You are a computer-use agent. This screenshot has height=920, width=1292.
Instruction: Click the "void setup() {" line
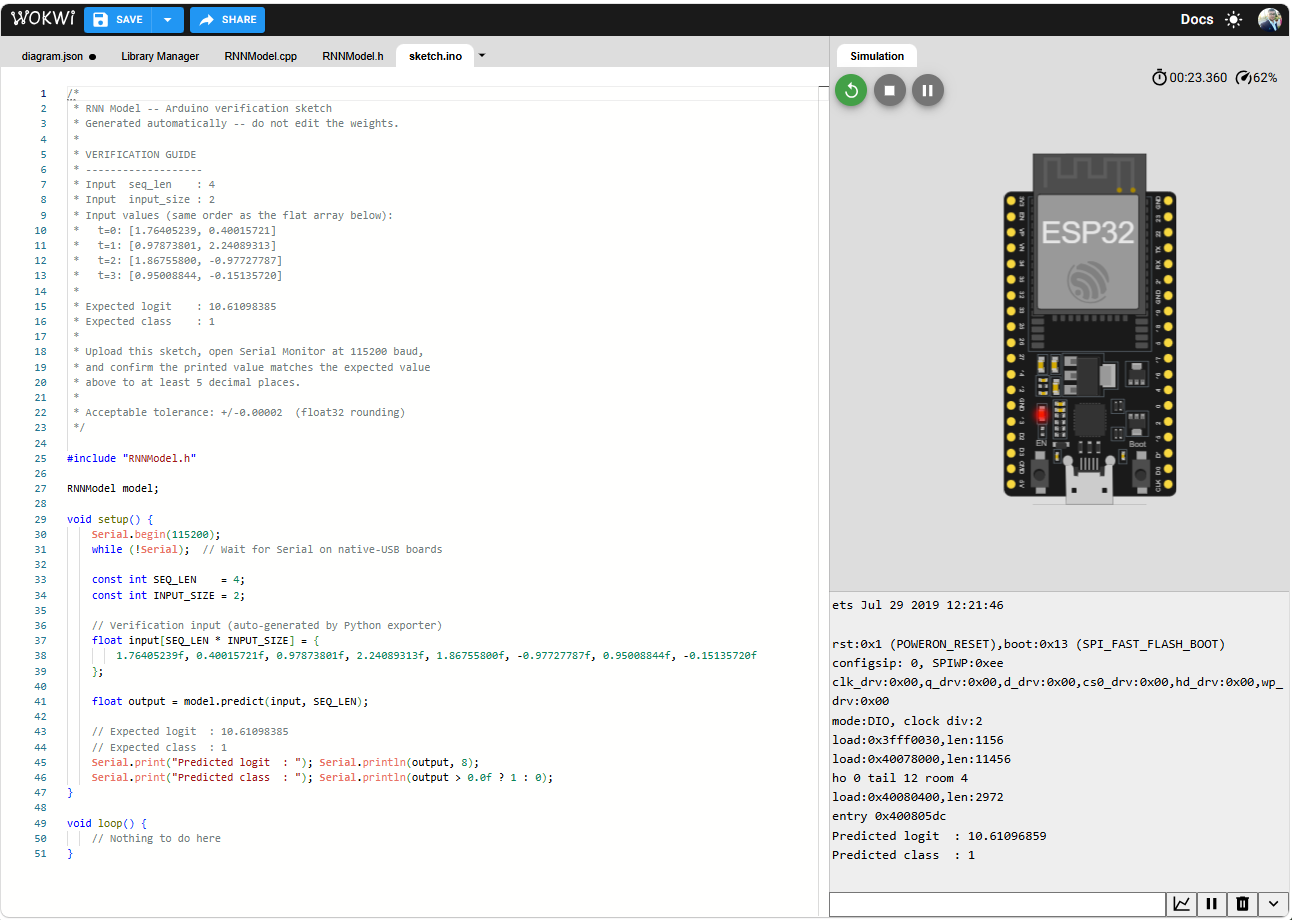click(110, 519)
